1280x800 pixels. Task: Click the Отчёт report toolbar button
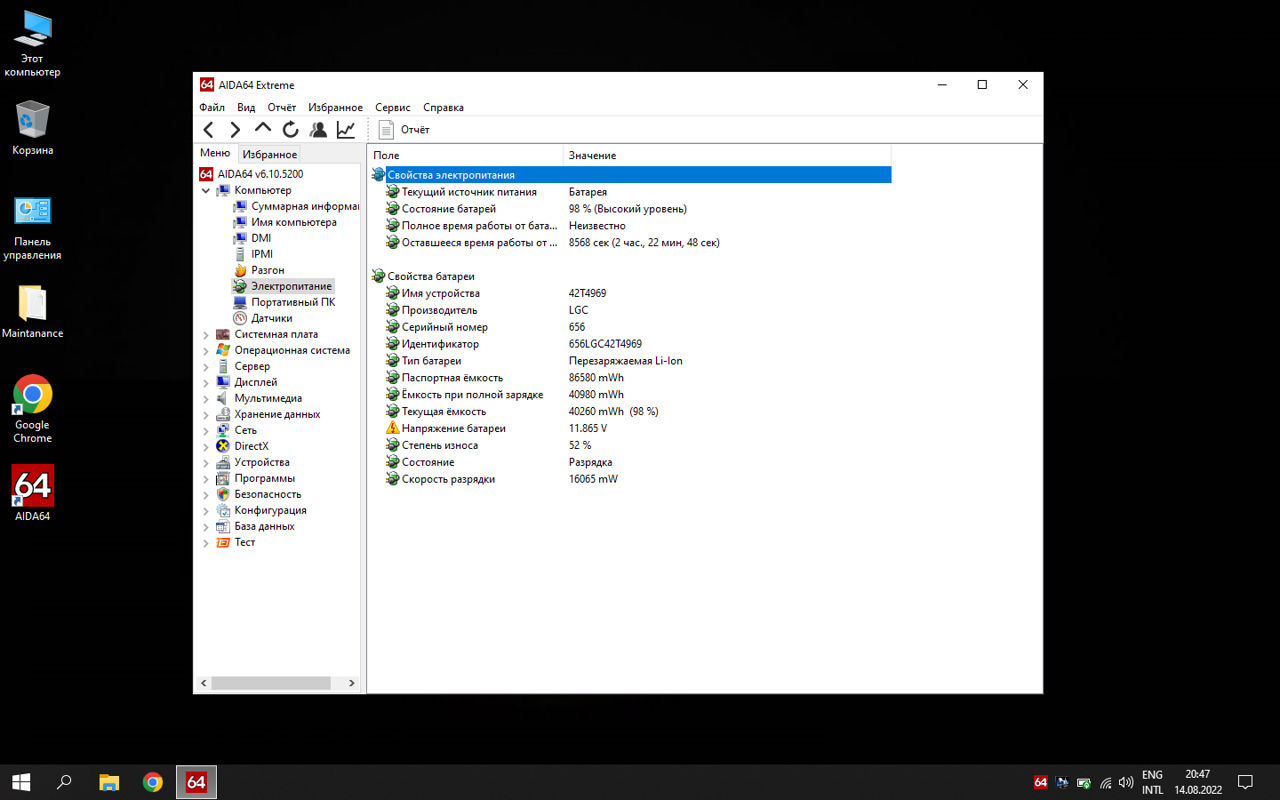[x=404, y=129]
